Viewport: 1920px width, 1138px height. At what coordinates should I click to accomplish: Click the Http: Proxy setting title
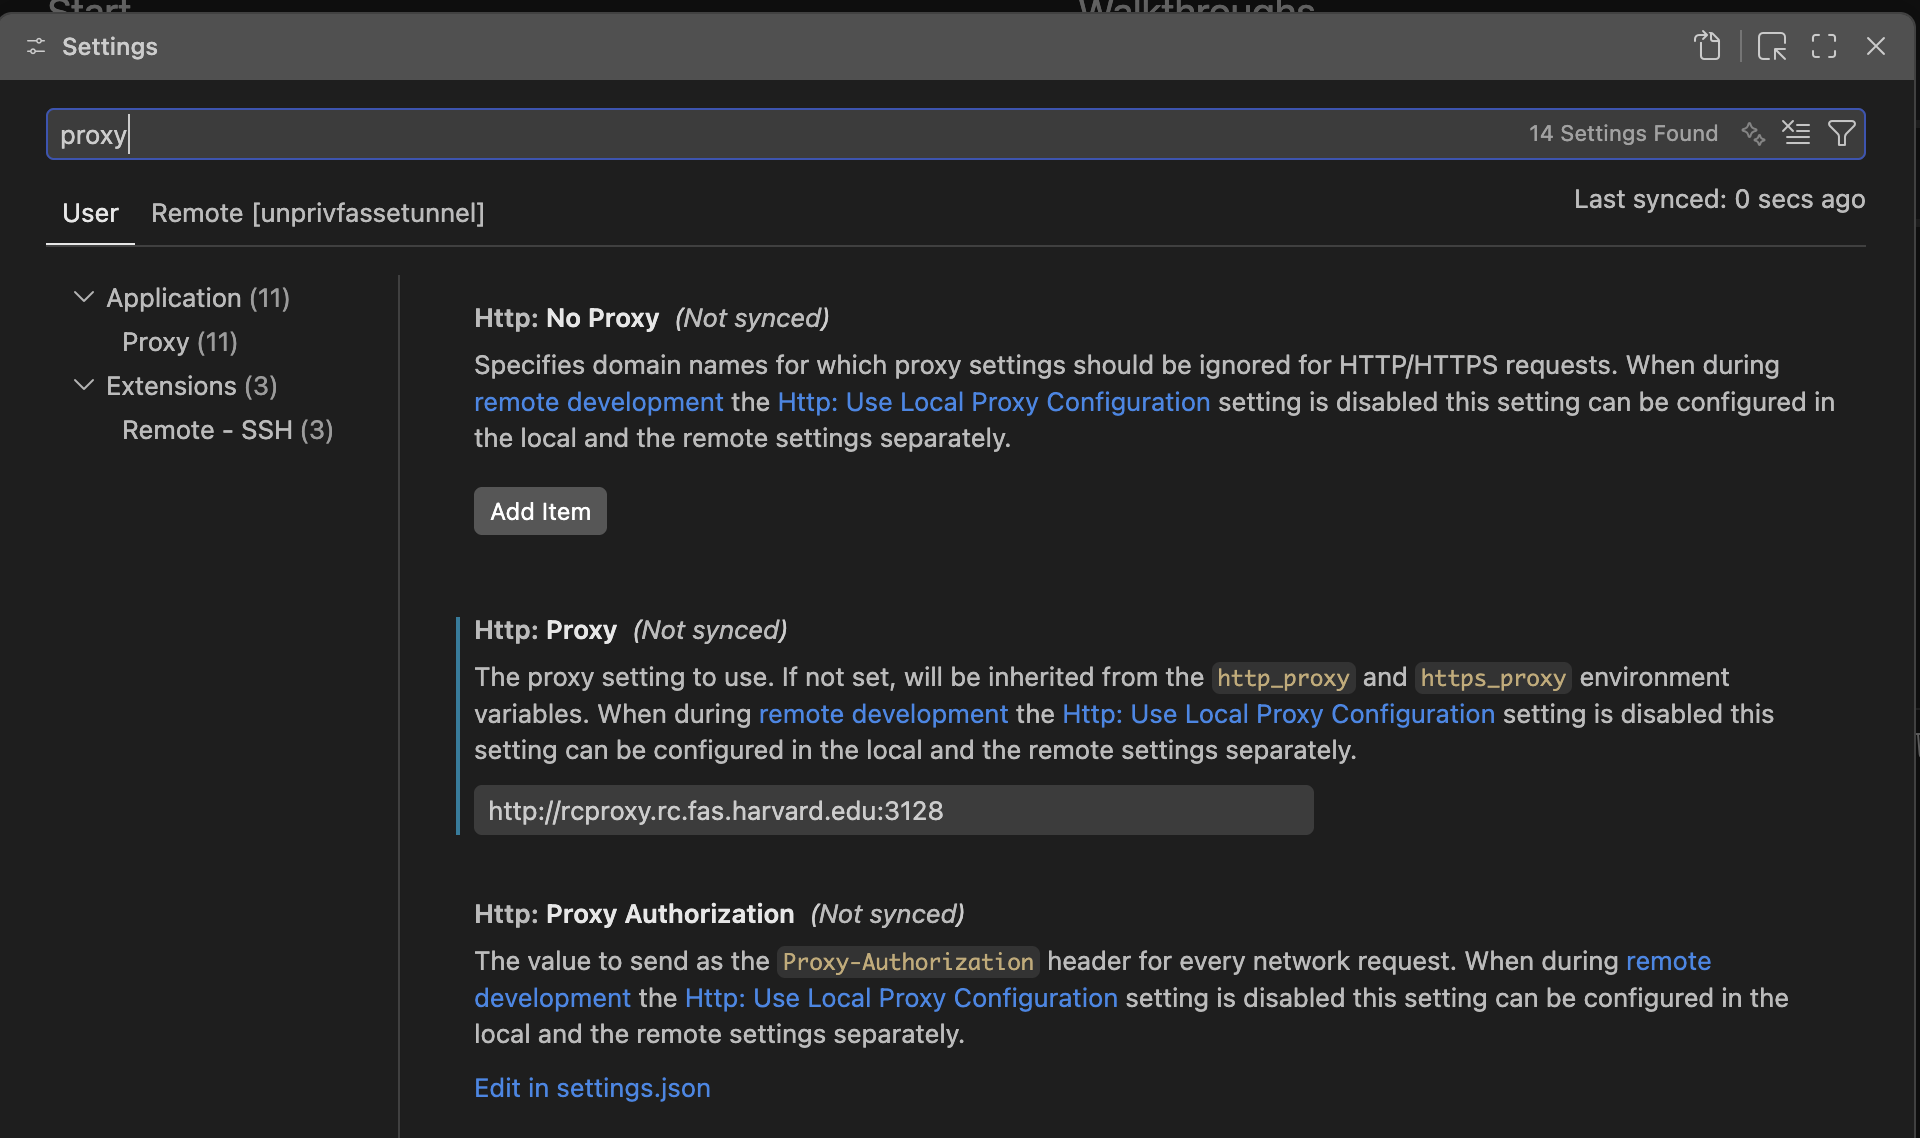[545, 630]
